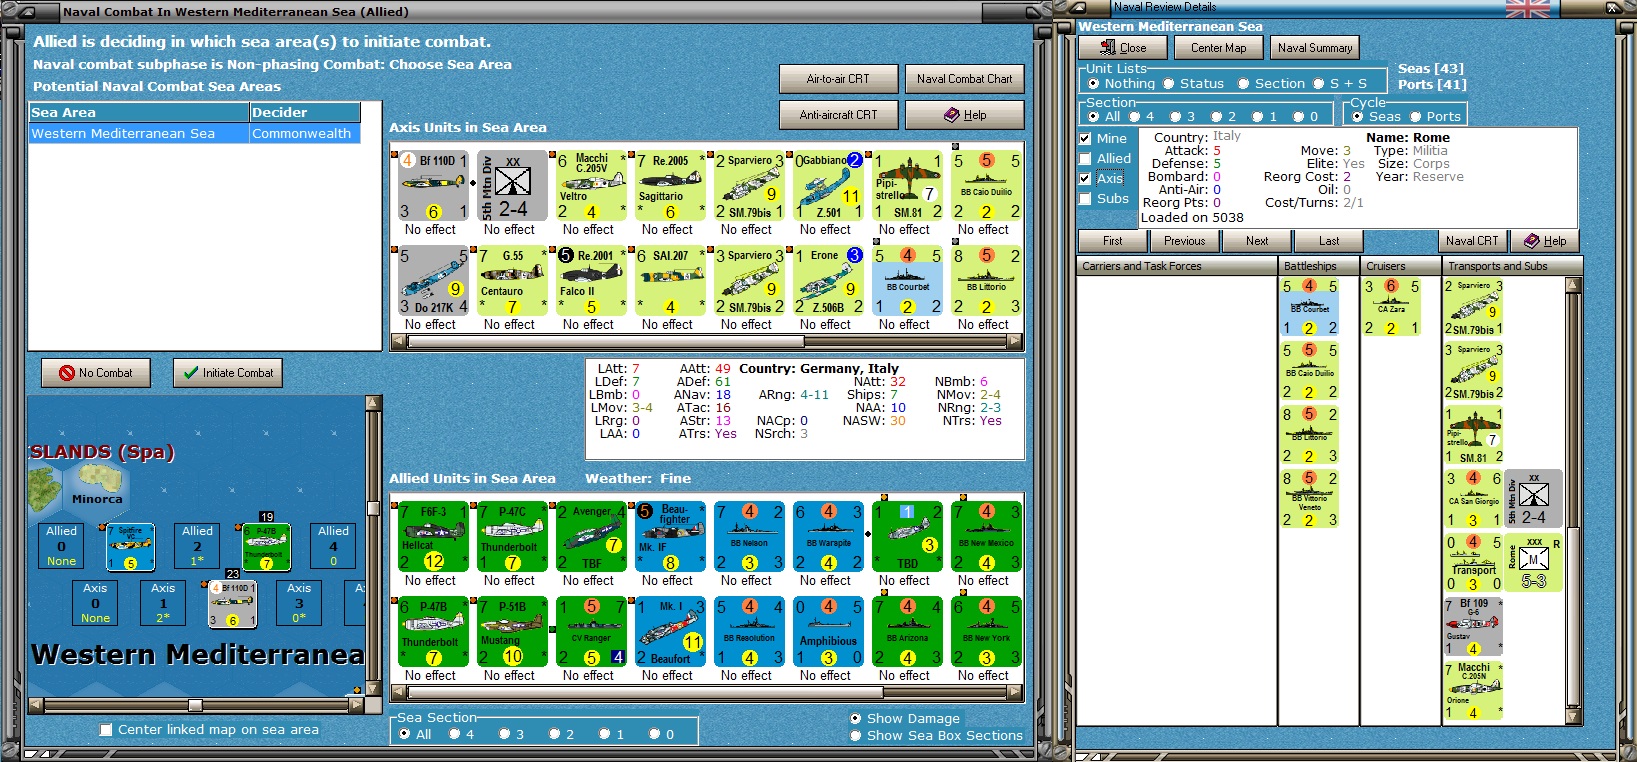
Task: Select the Mk. I Beaufort counter
Action: pyautogui.click(x=671, y=632)
